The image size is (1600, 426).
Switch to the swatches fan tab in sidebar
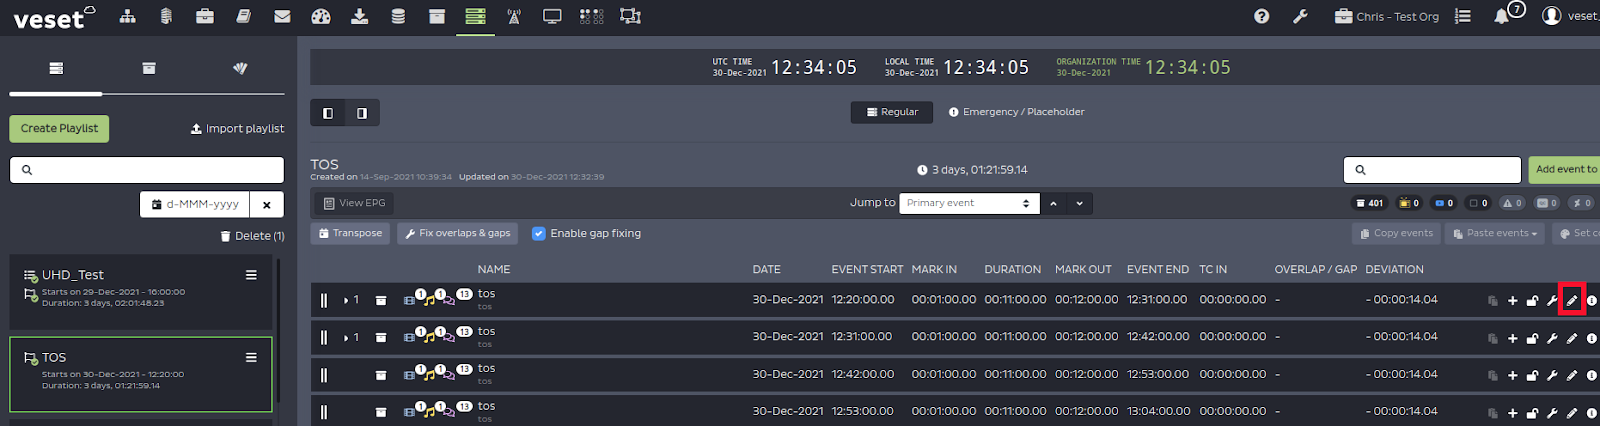coord(240,68)
